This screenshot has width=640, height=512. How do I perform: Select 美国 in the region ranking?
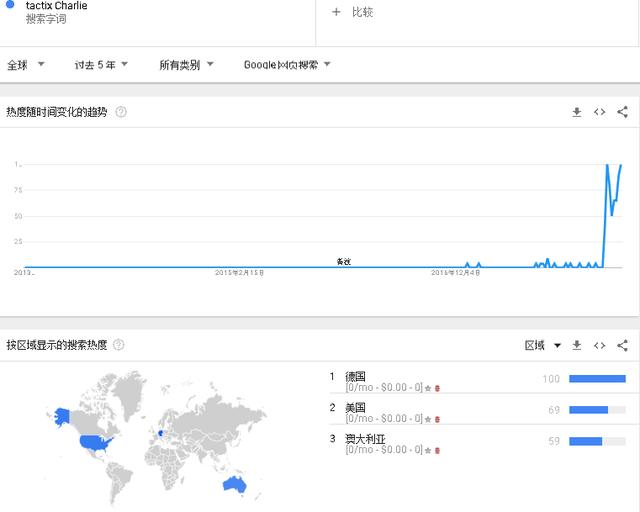click(355, 407)
